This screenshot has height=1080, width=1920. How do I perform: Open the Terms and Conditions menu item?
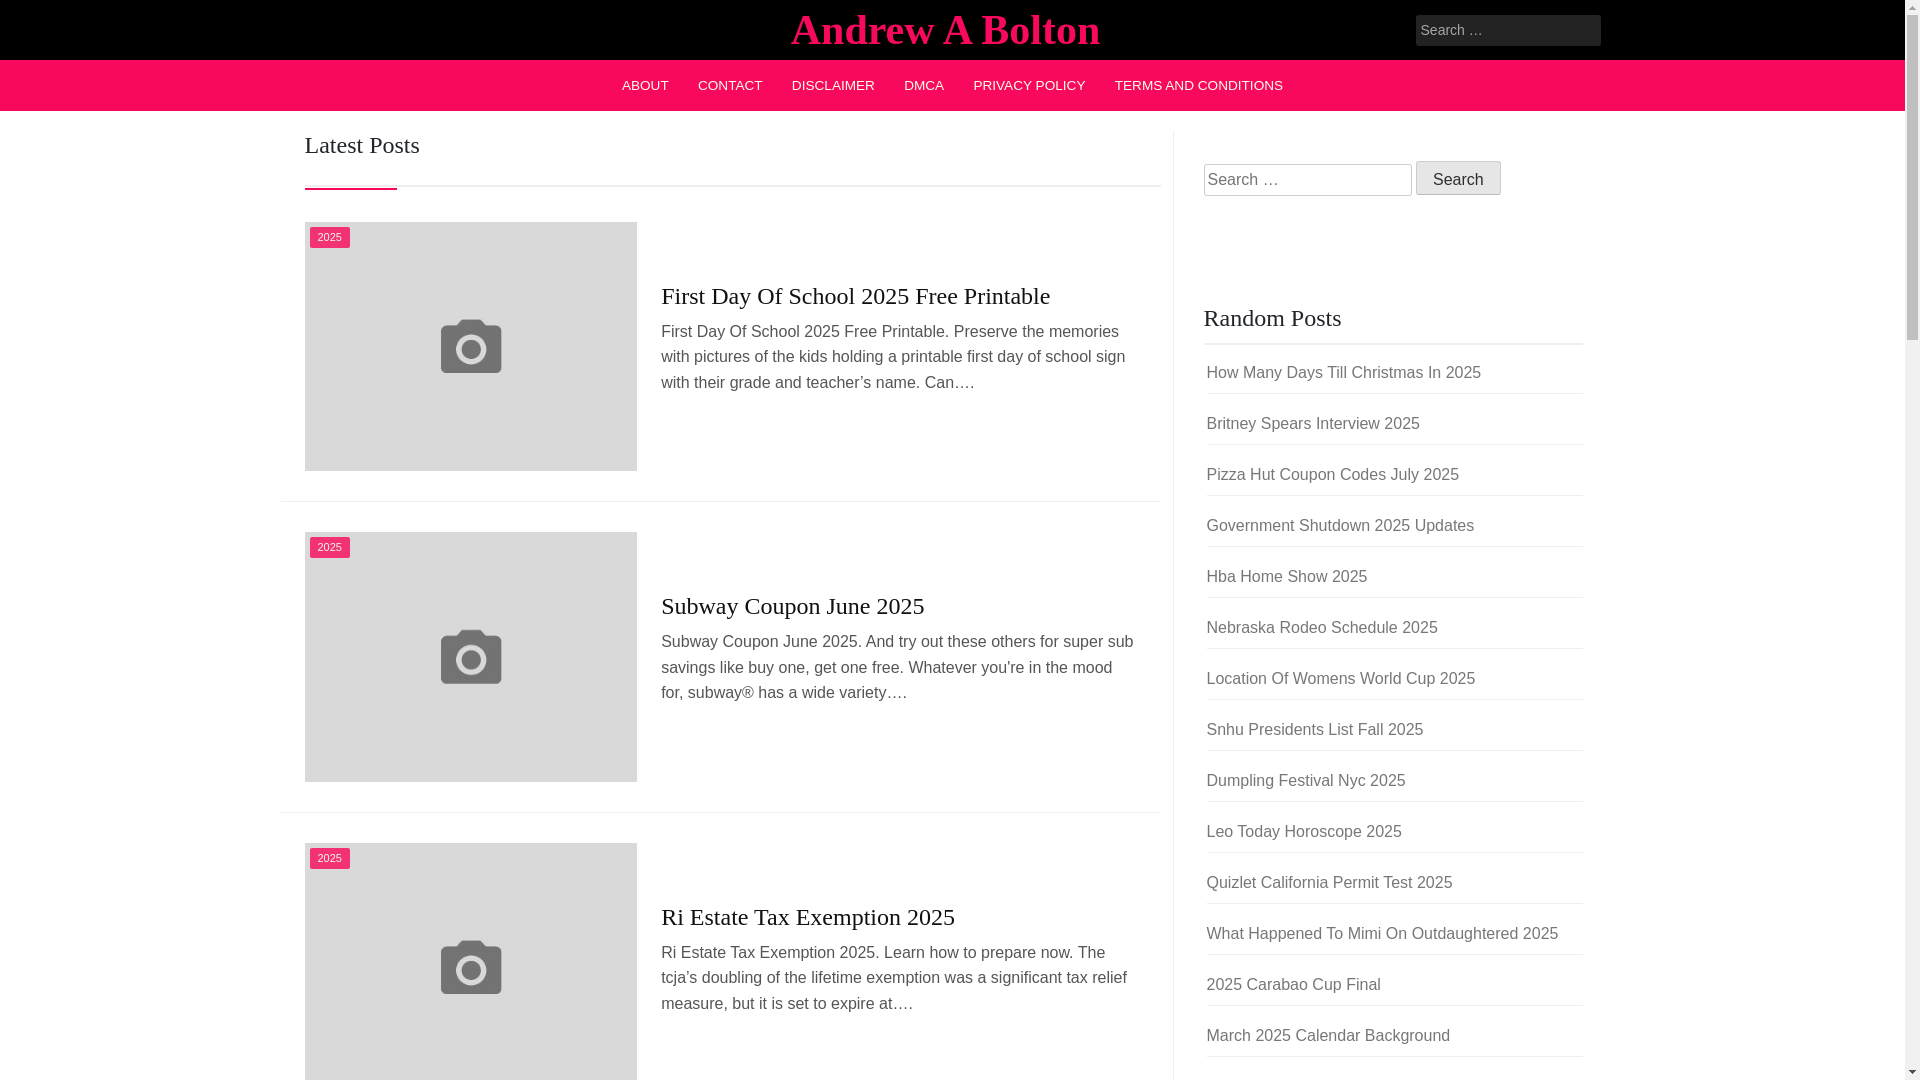(1198, 86)
